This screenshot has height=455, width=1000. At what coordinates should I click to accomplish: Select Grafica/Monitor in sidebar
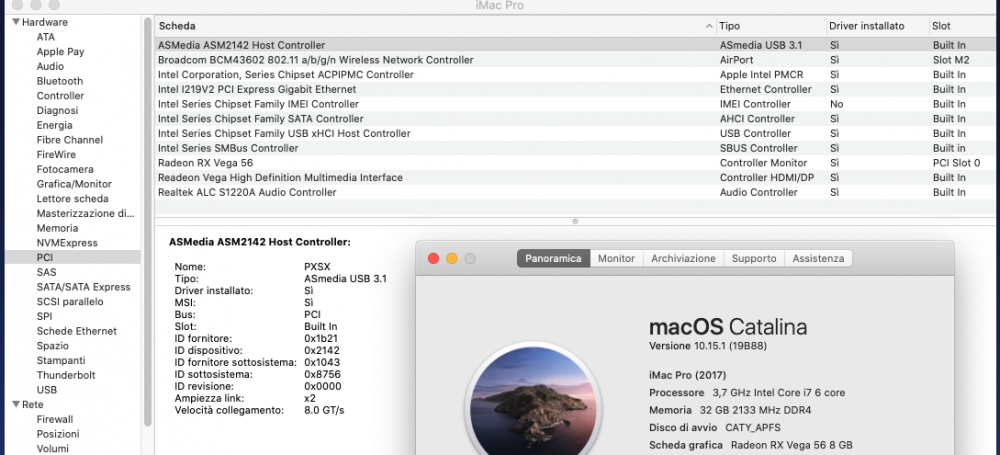[74, 184]
